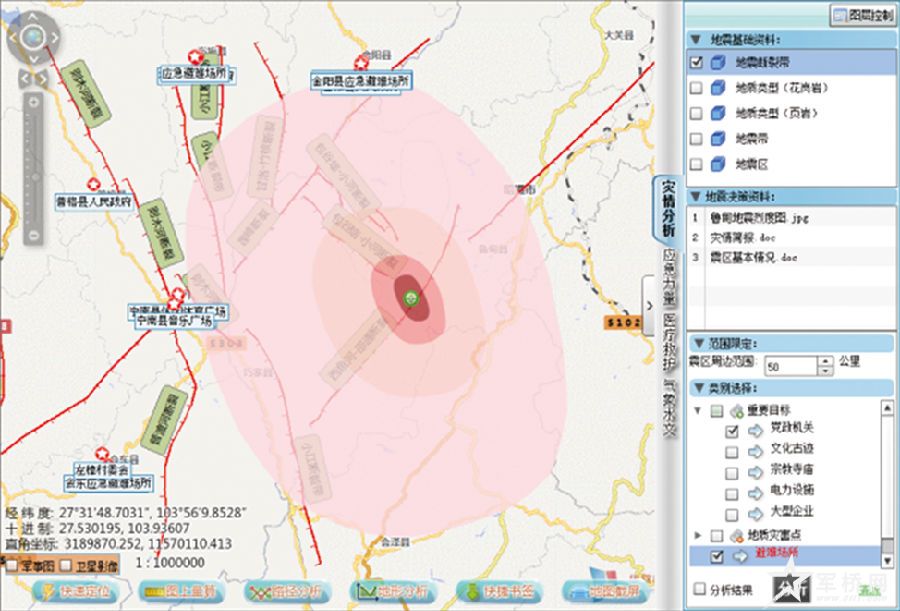The height and width of the screenshot is (611, 900).
Task: Switch to the 医疗救护 vertical tab
Action: 669,344
